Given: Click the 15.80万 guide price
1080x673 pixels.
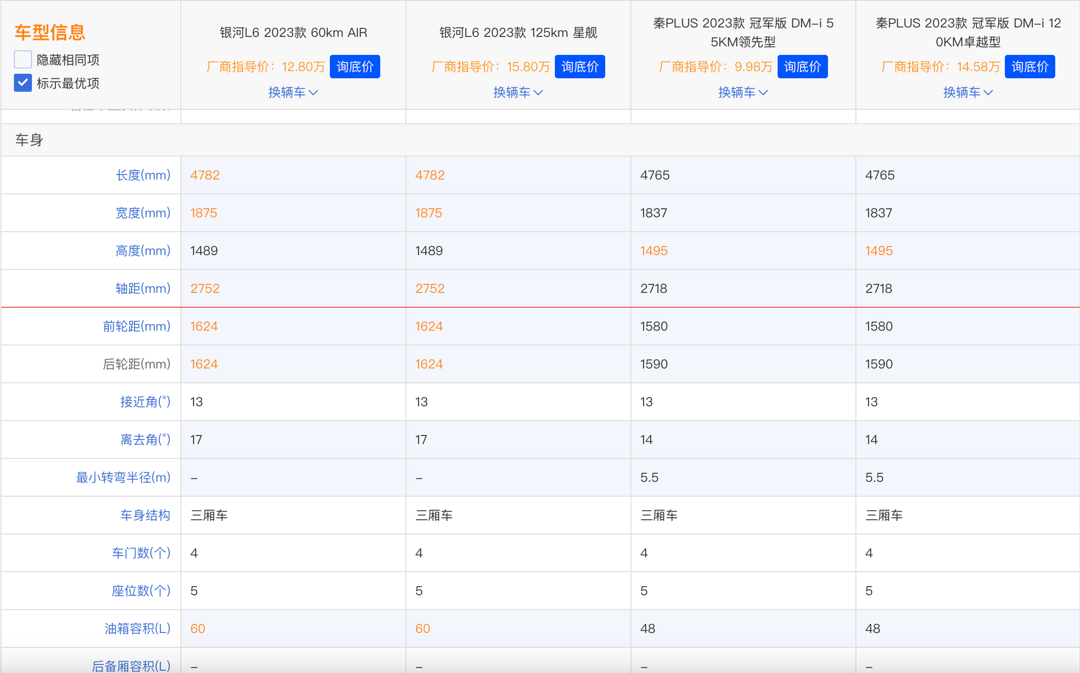Looking at the screenshot, I should pos(528,67).
